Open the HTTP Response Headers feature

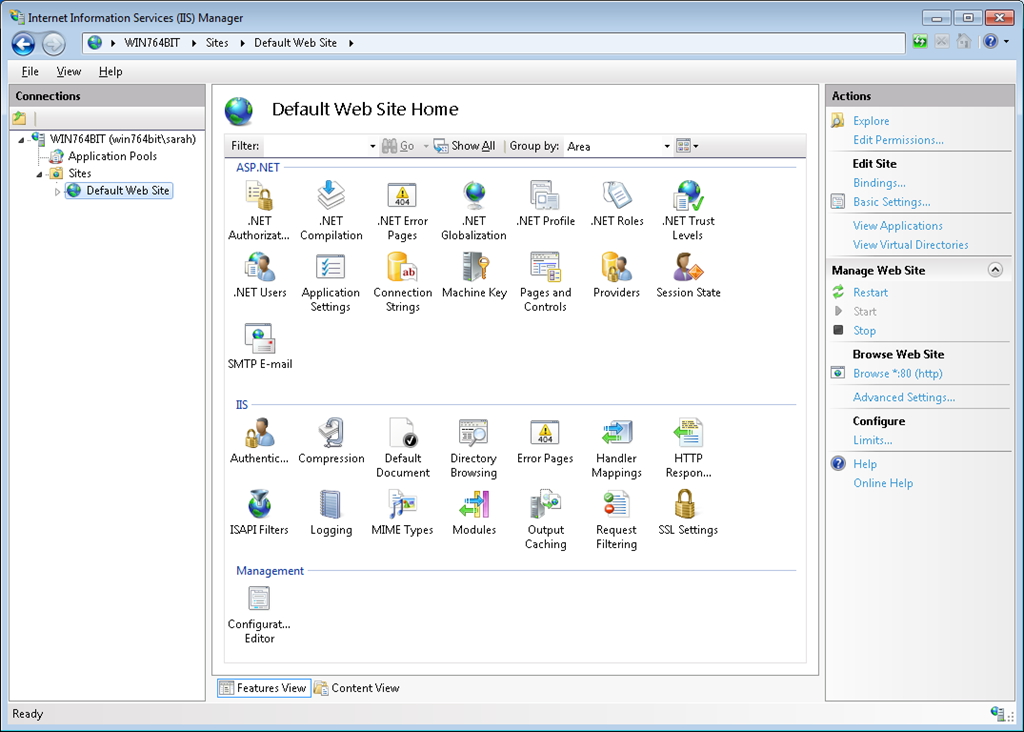pyautogui.click(x=688, y=448)
